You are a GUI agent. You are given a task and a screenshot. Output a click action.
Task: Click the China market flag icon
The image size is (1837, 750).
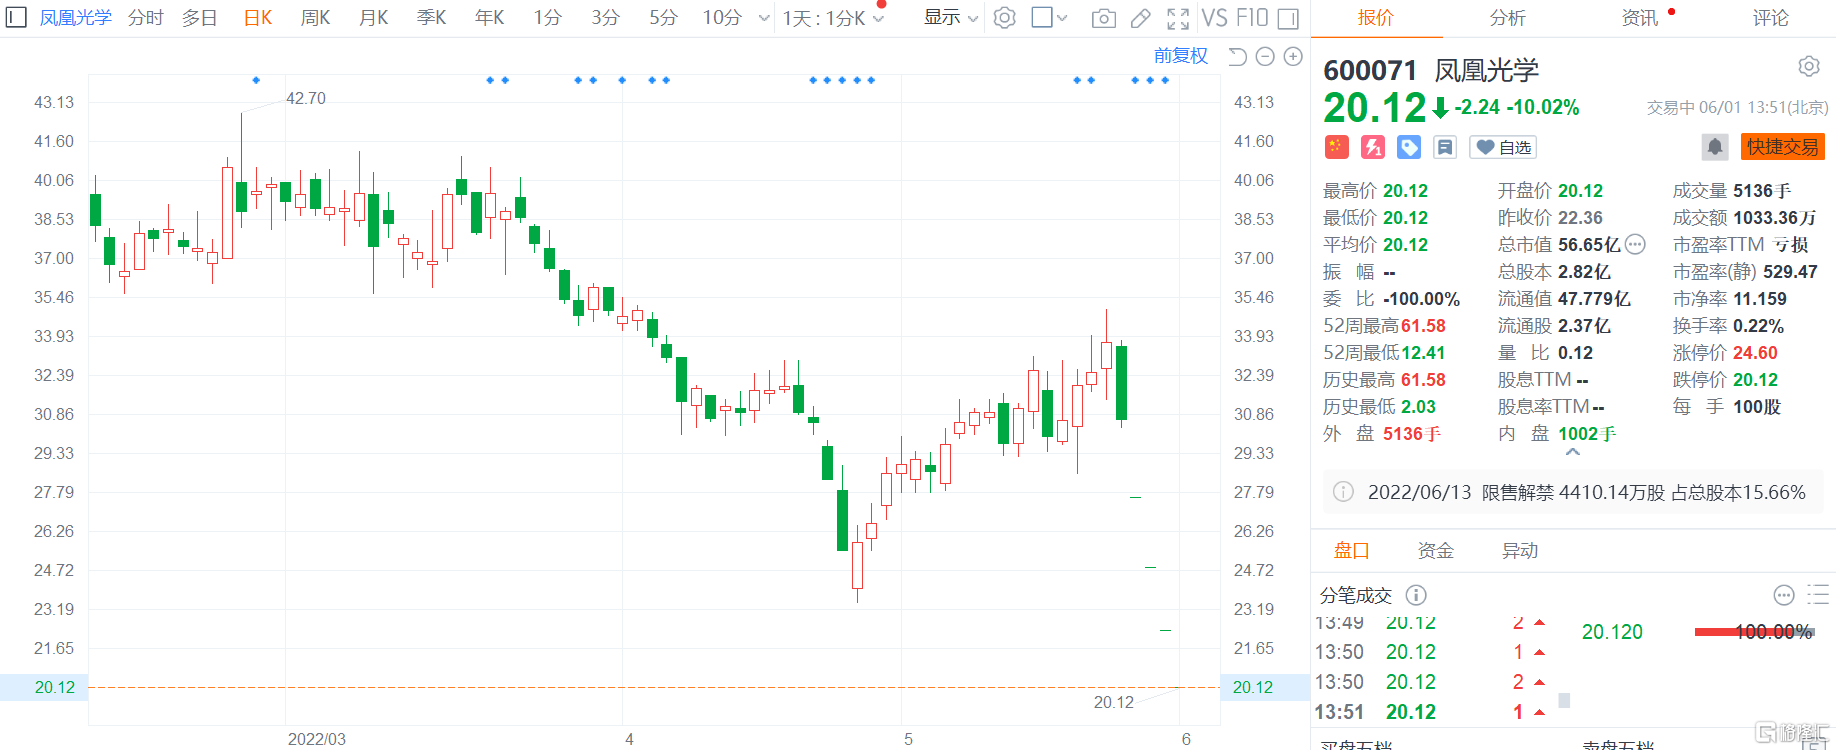[1337, 147]
